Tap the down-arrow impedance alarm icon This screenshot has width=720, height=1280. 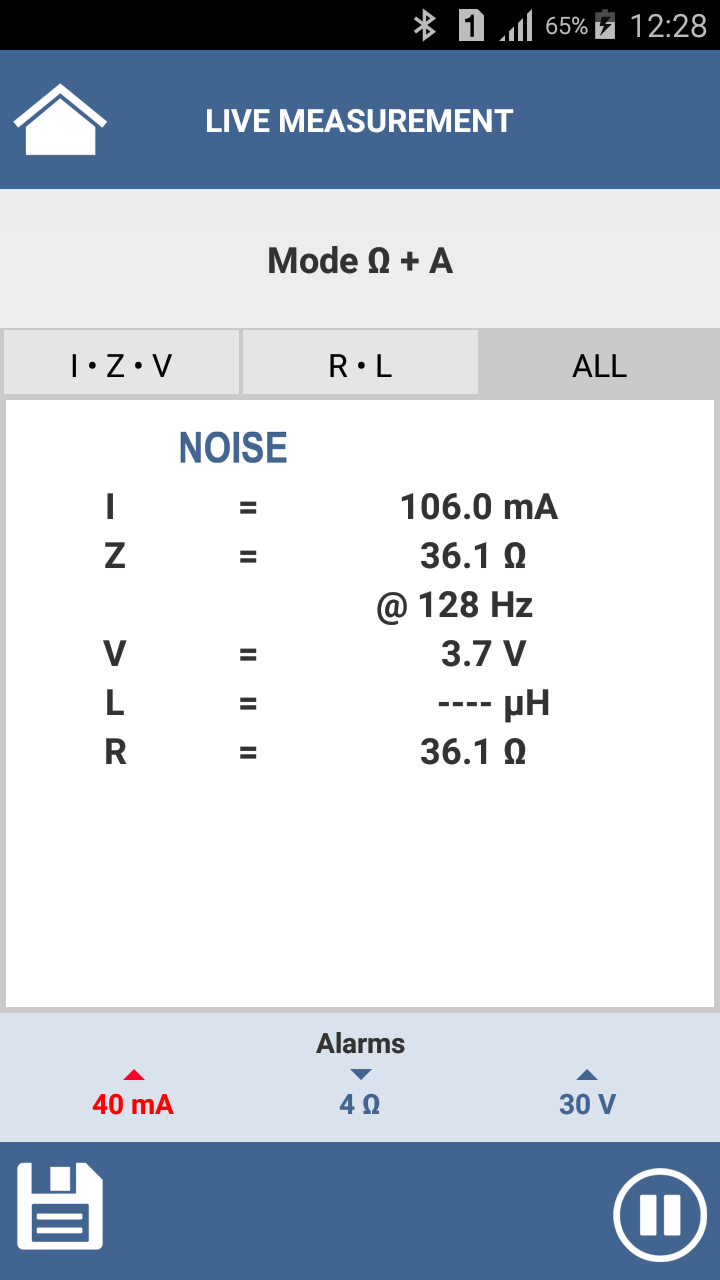pyautogui.click(x=361, y=1074)
